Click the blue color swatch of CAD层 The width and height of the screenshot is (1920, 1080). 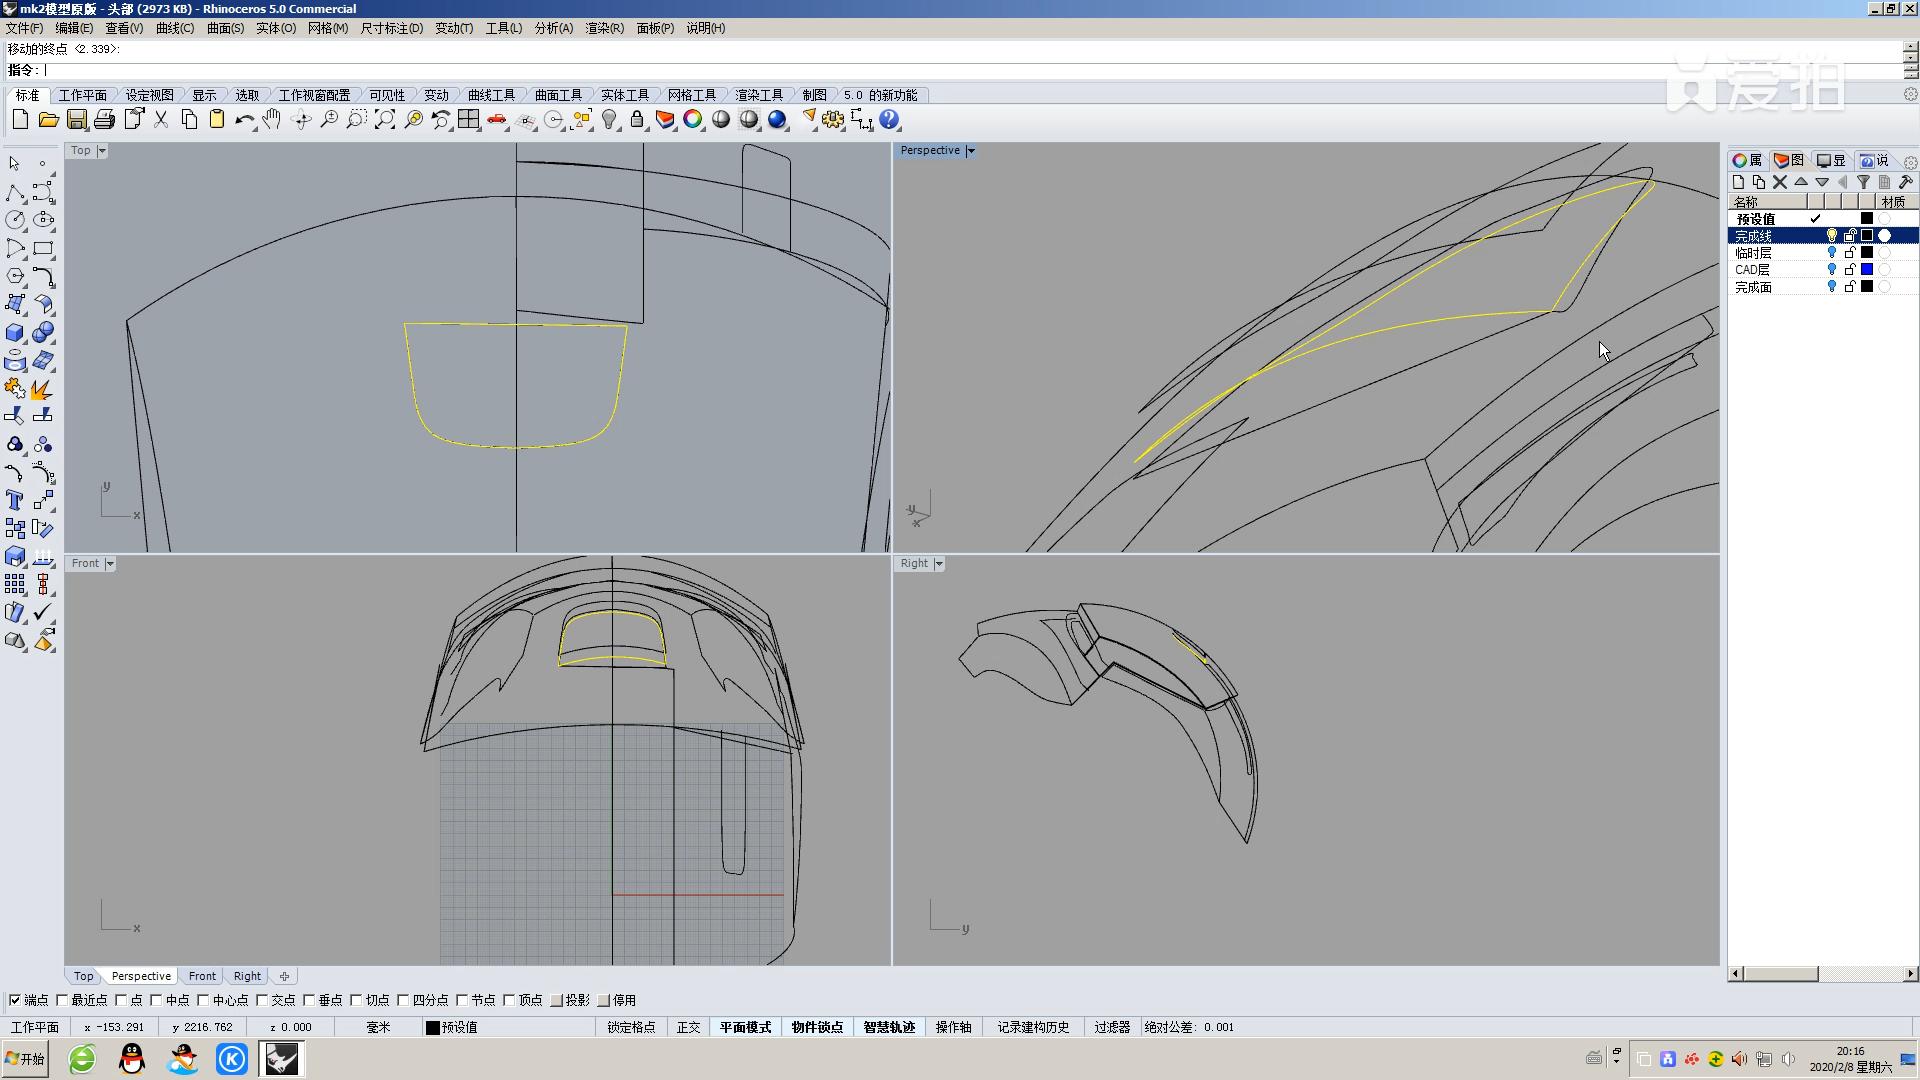coord(1866,270)
